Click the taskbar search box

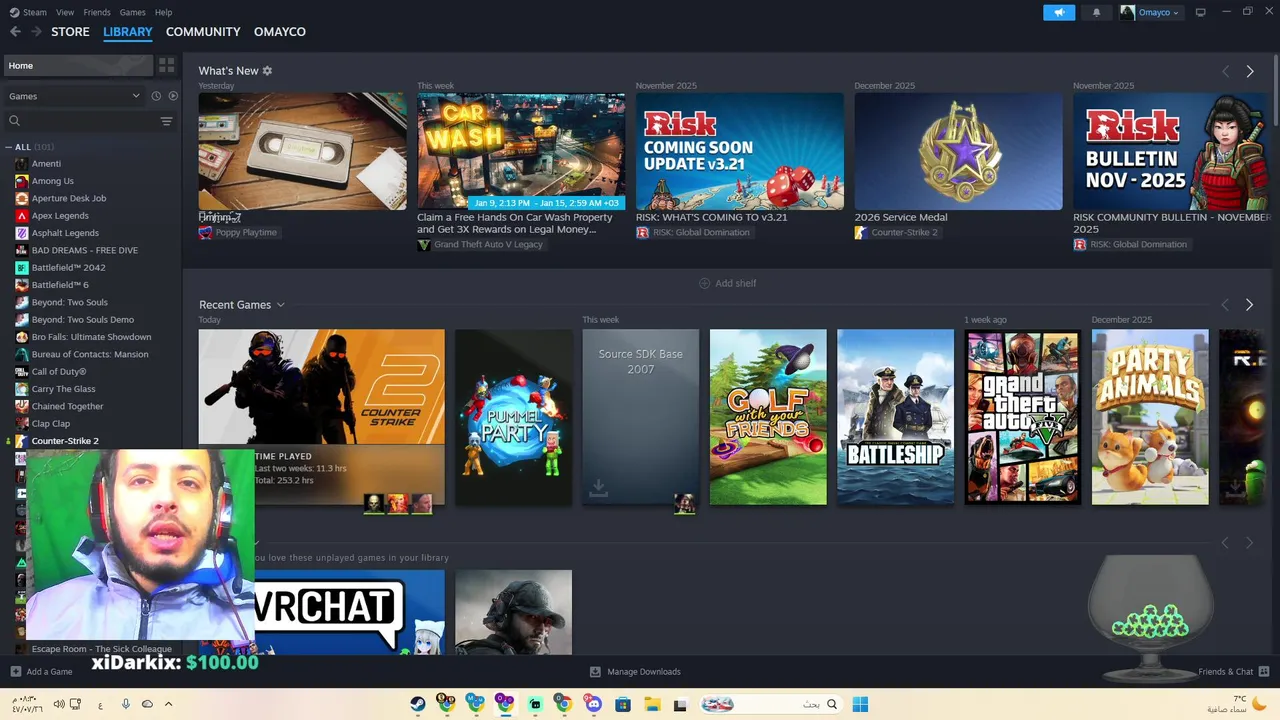(x=770, y=704)
